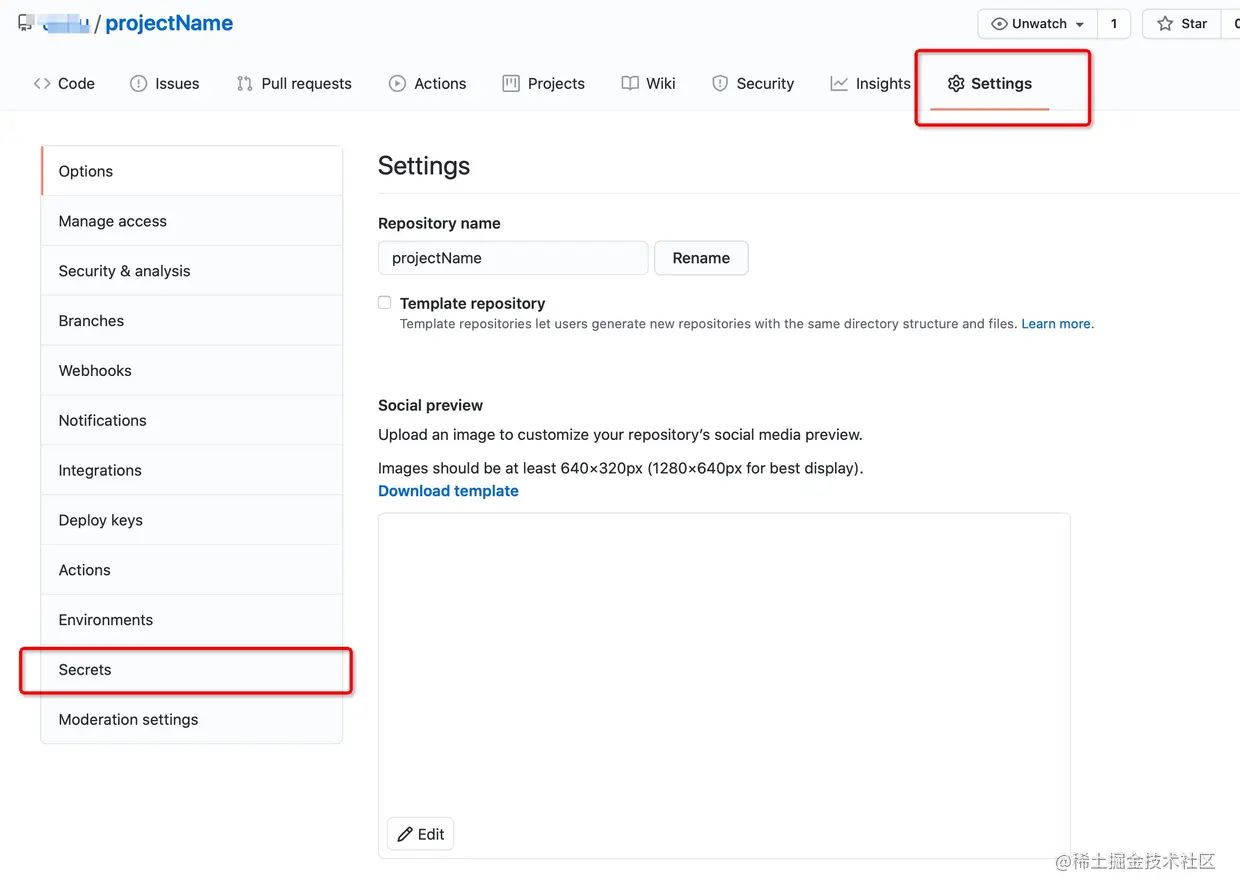
Task: Open Manage access settings
Action: tap(113, 221)
